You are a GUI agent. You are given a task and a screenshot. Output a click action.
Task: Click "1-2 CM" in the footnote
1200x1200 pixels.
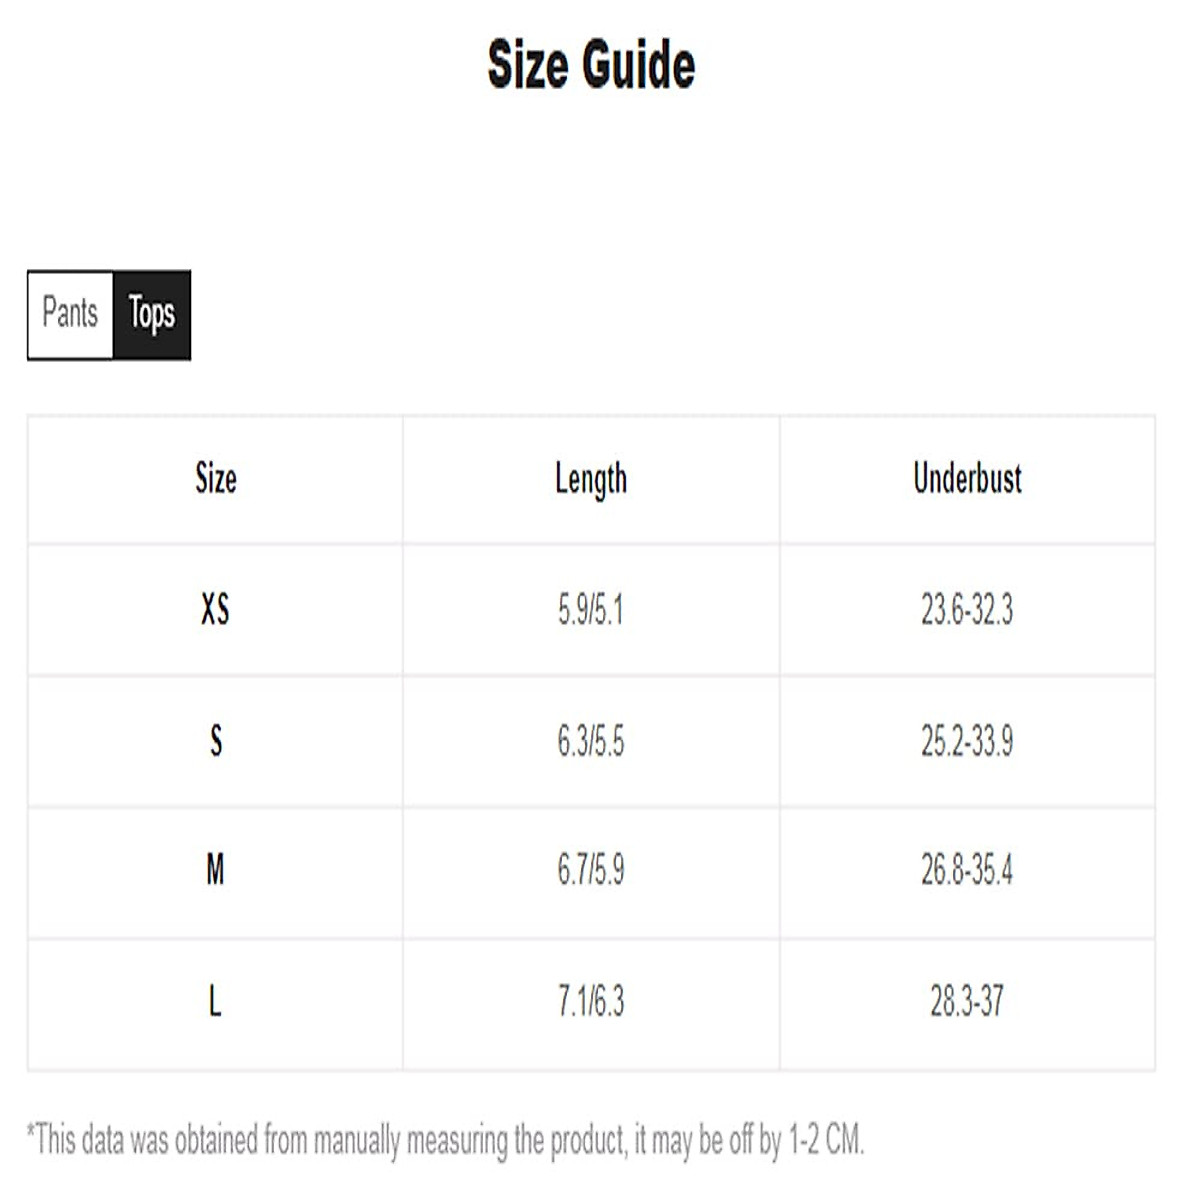click(x=825, y=1140)
